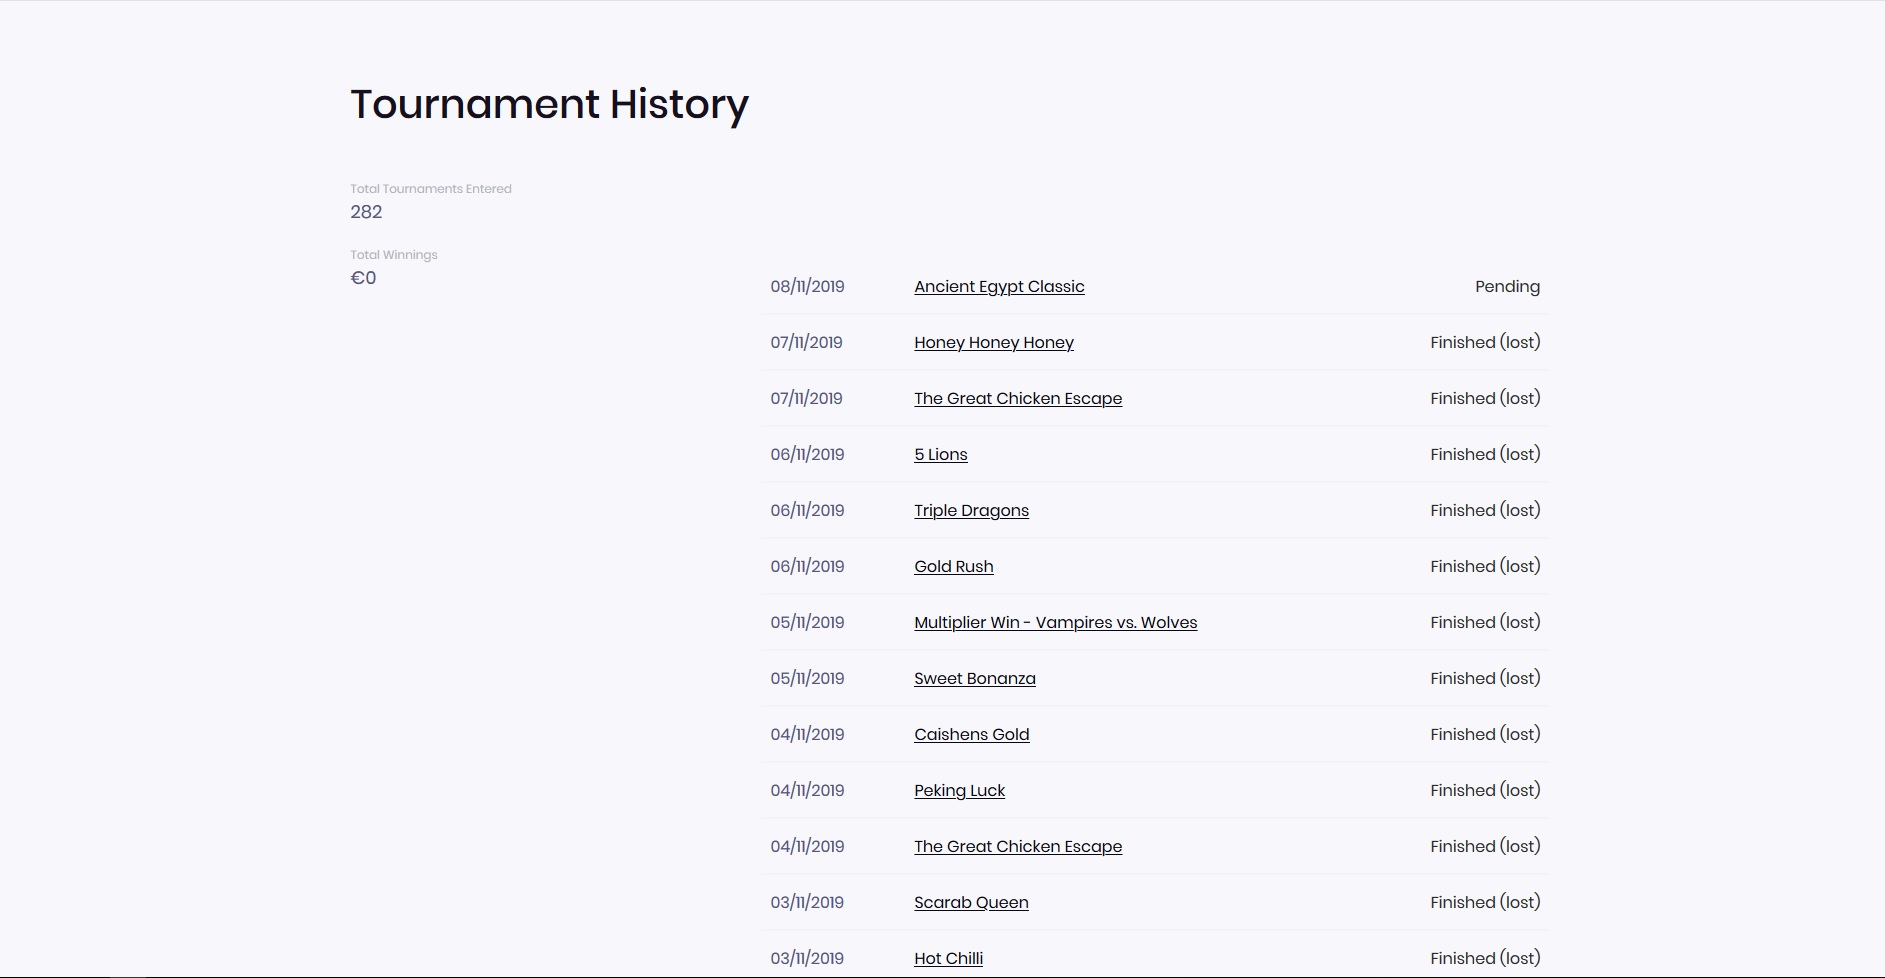Open Multiplier Win - Vampires vs. Wolves
This screenshot has height=978, width=1885.
coord(1055,623)
